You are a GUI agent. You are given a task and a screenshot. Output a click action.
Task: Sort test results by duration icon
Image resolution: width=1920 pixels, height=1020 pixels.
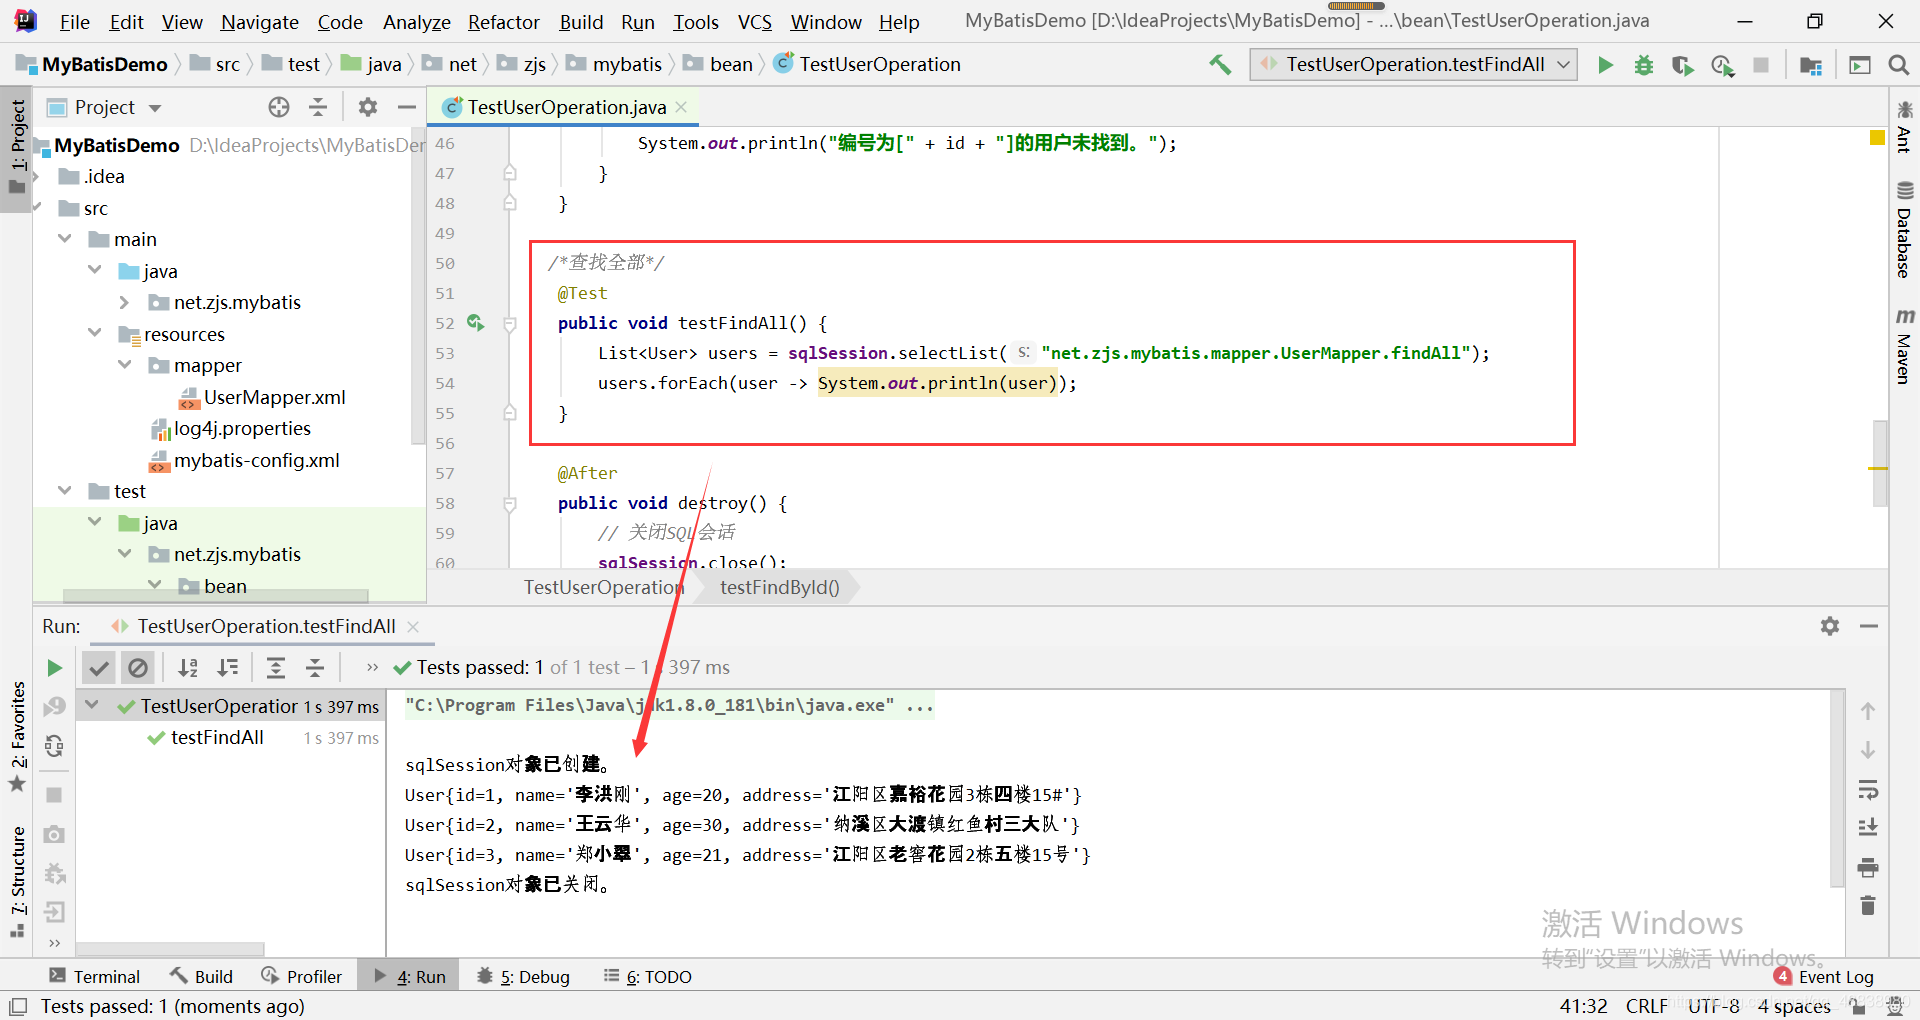pyautogui.click(x=228, y=668)
